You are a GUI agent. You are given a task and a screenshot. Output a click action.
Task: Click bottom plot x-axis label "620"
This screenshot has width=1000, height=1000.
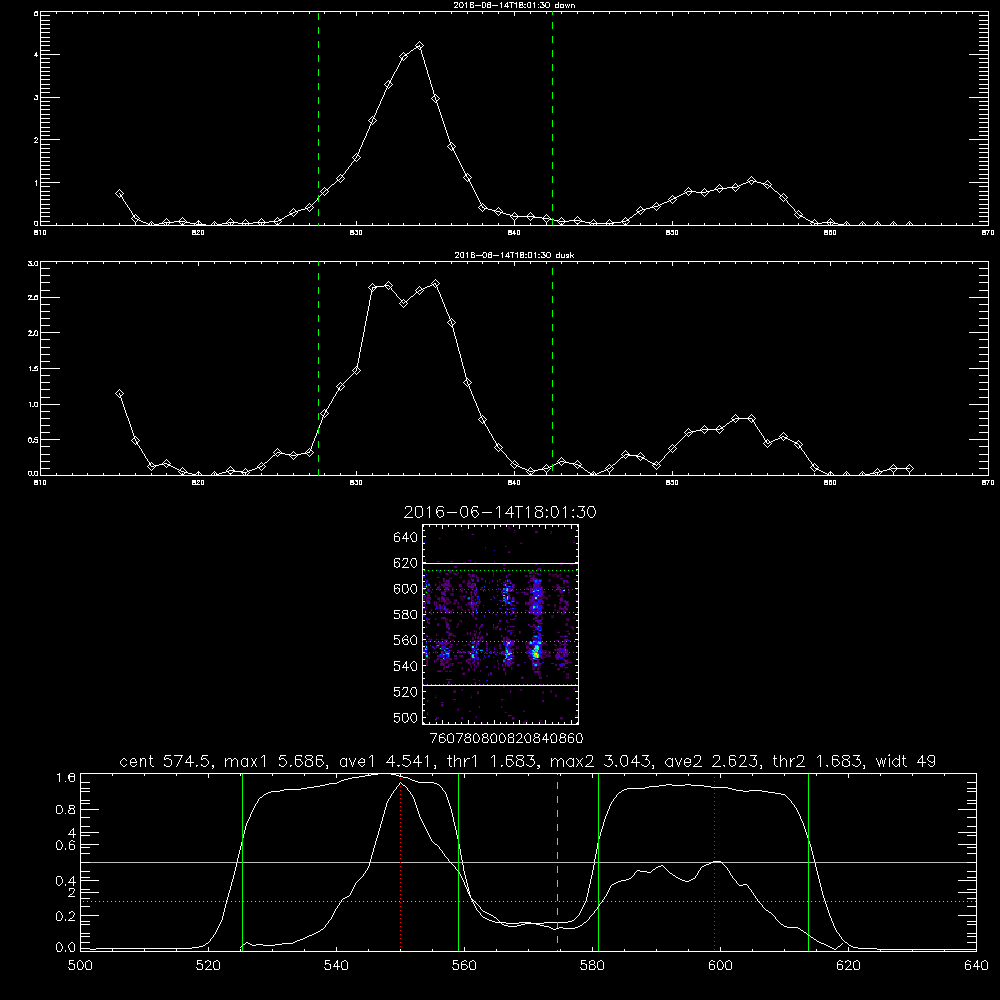click(848, 966)
